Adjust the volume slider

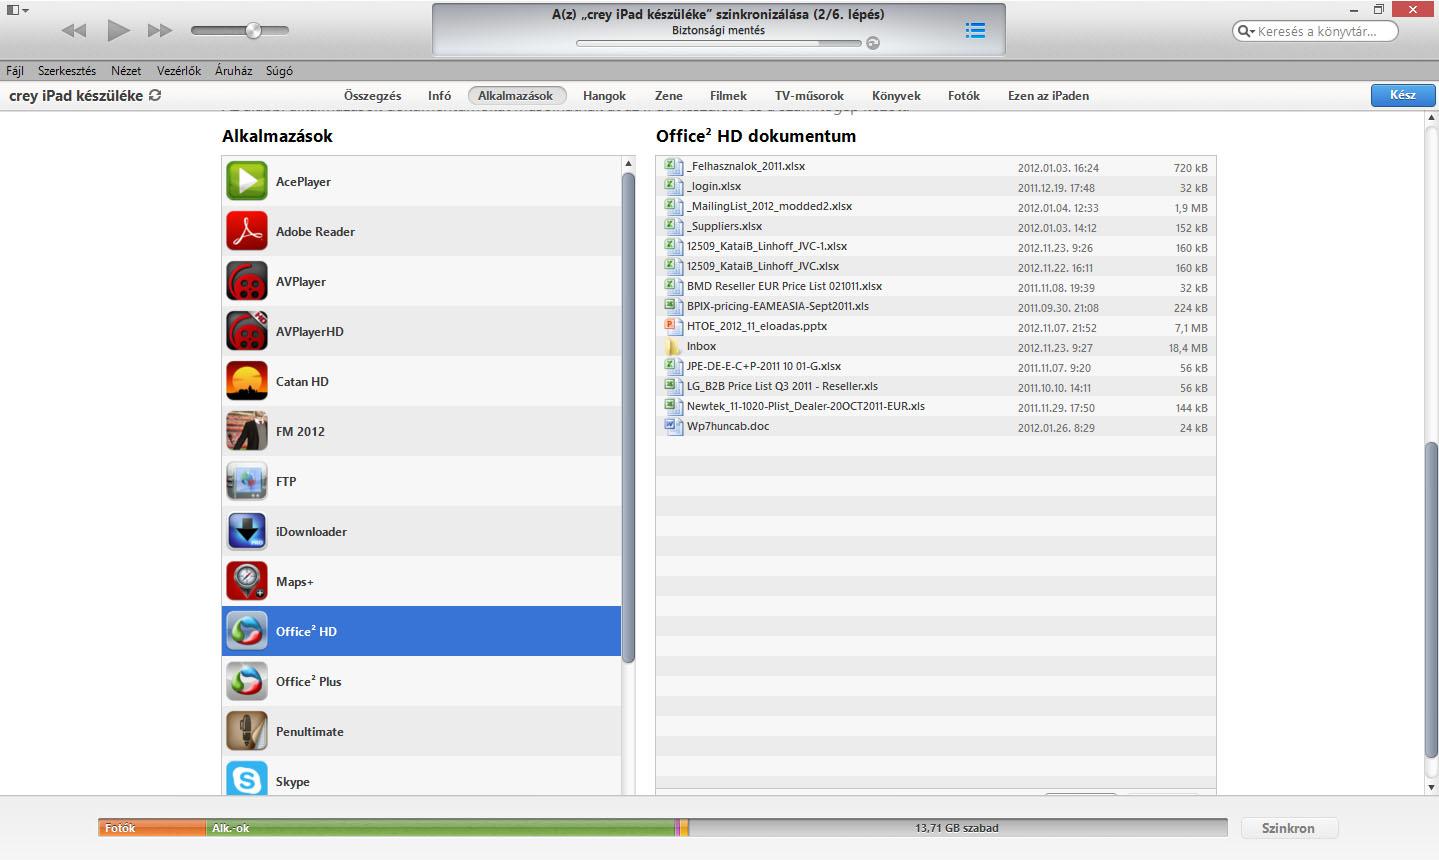coord(240,30)
